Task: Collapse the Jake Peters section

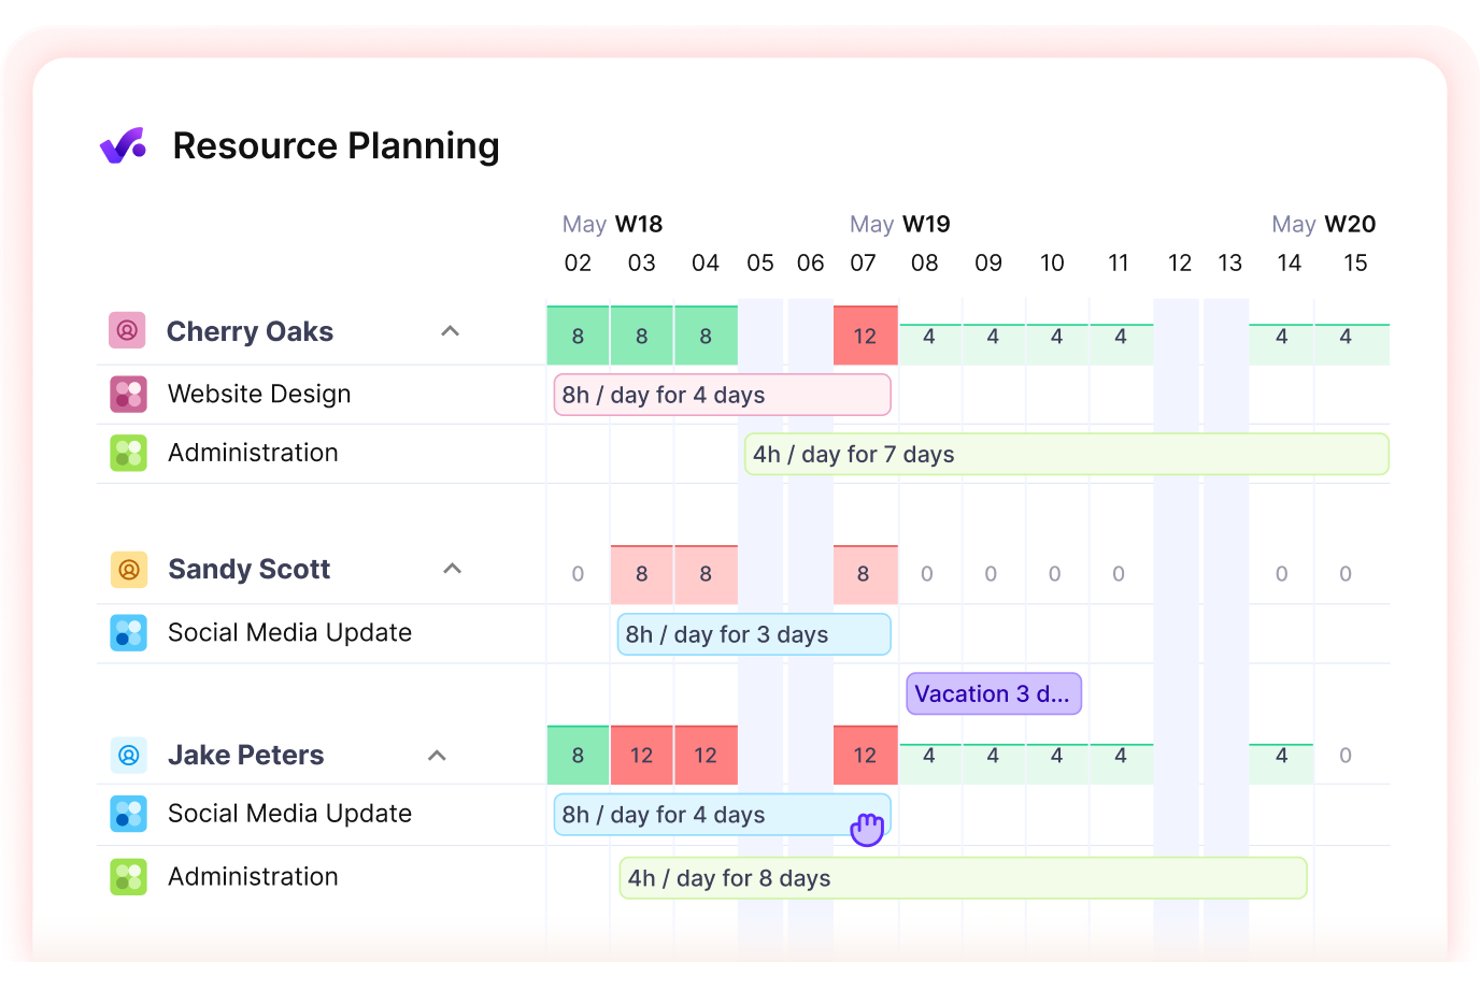Action: [x=437, y=755]
